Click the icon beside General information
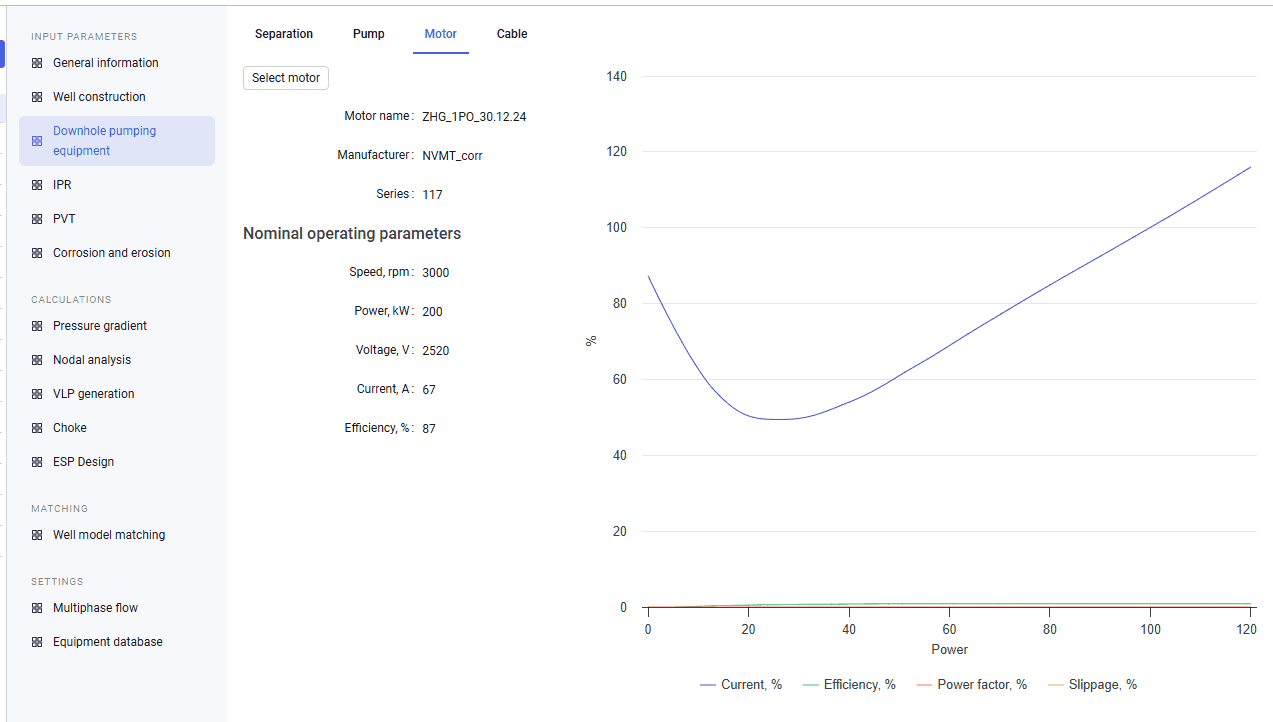 pyautogui.click(x=37, y=63)
